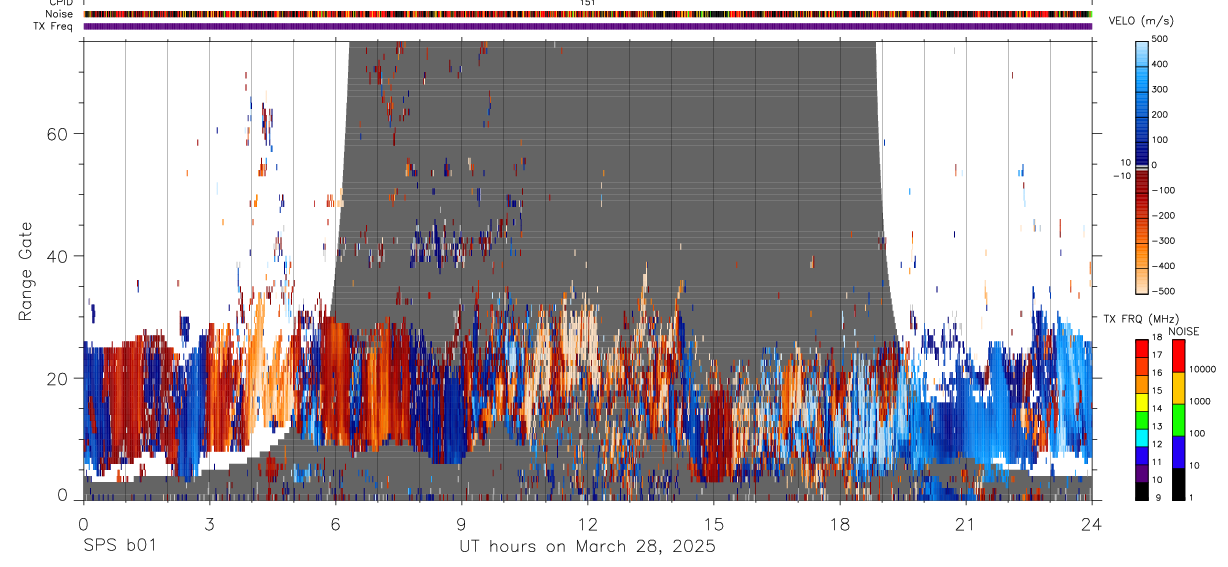Click the '14' TX frequency label

tap(1159, 409)
